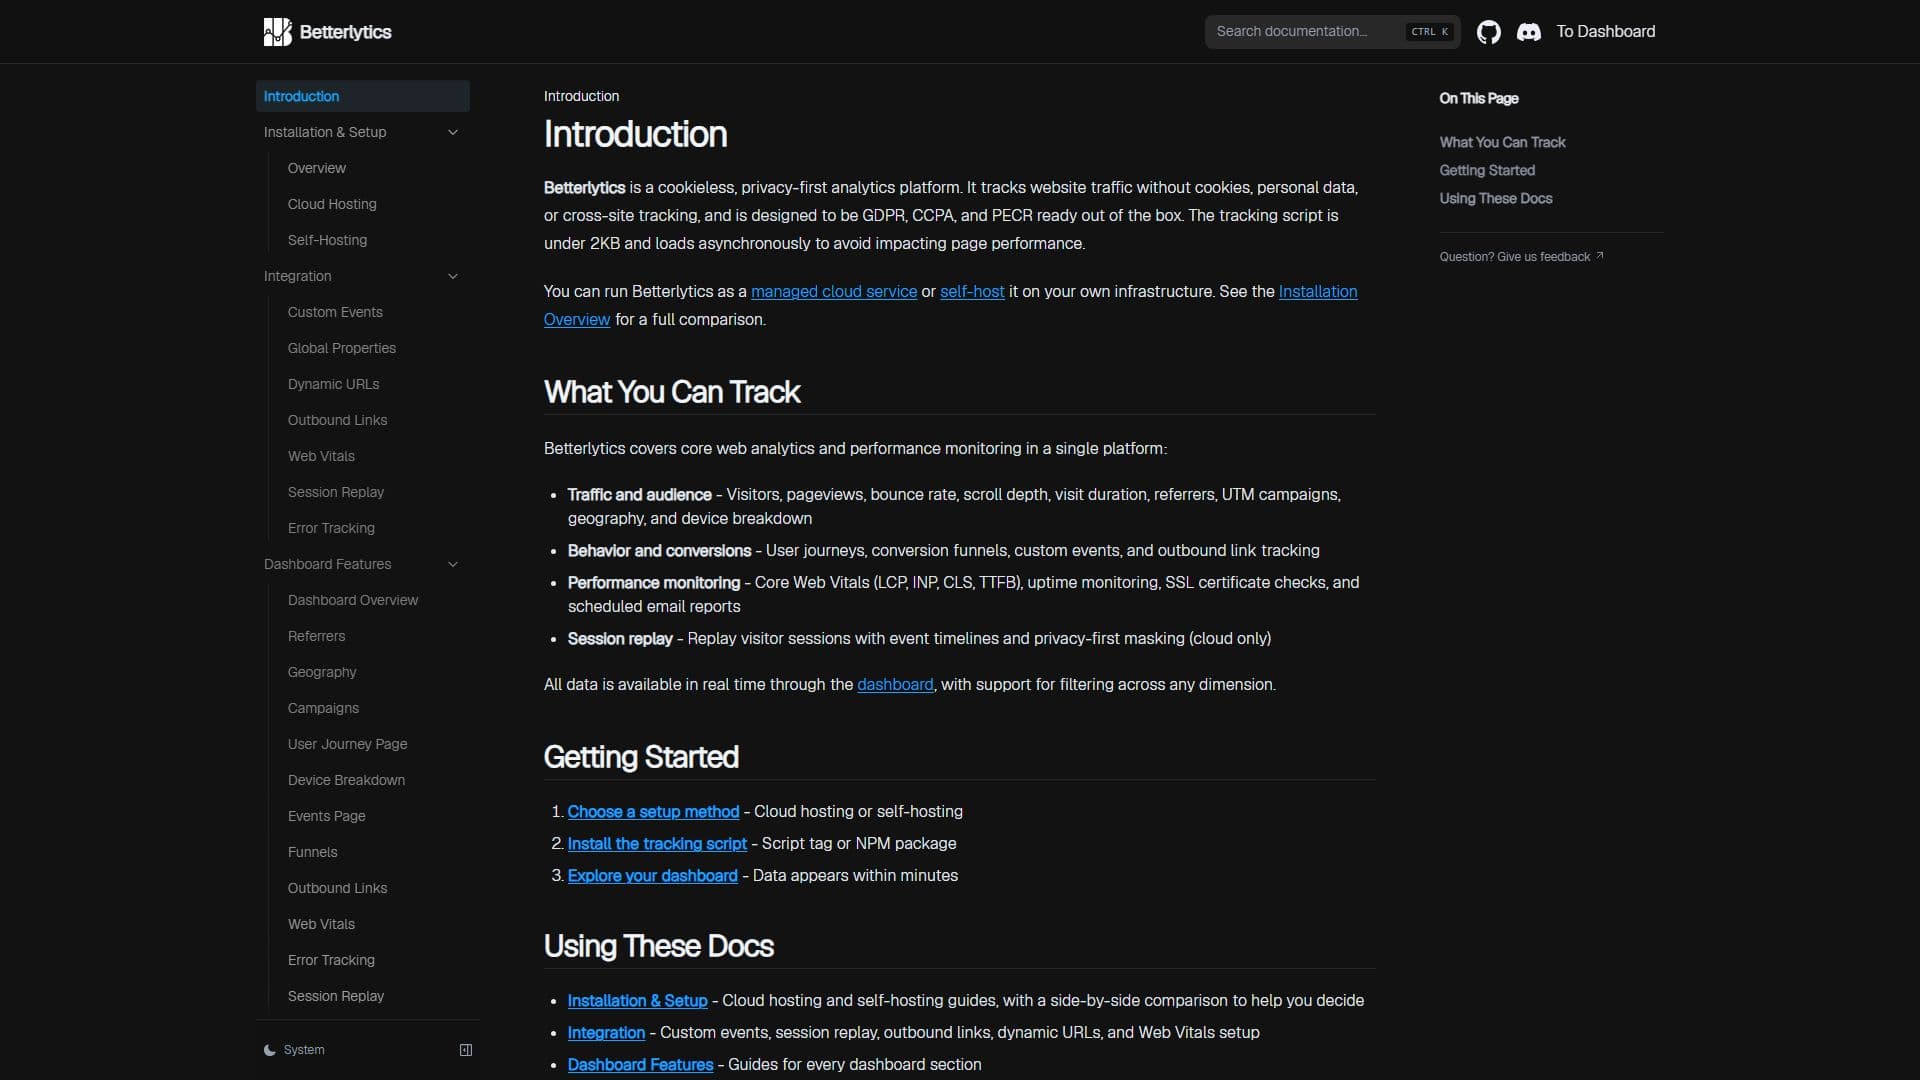Collapse the Dashboard Features section
Viewport: 1920px width, 1080px height.
362,564
